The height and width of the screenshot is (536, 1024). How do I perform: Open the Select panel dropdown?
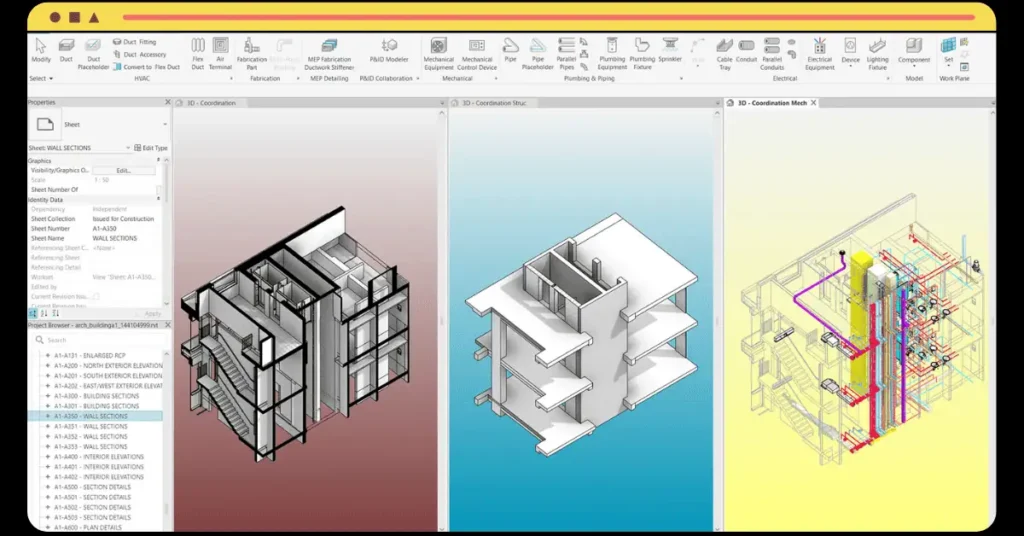(41, 78)
